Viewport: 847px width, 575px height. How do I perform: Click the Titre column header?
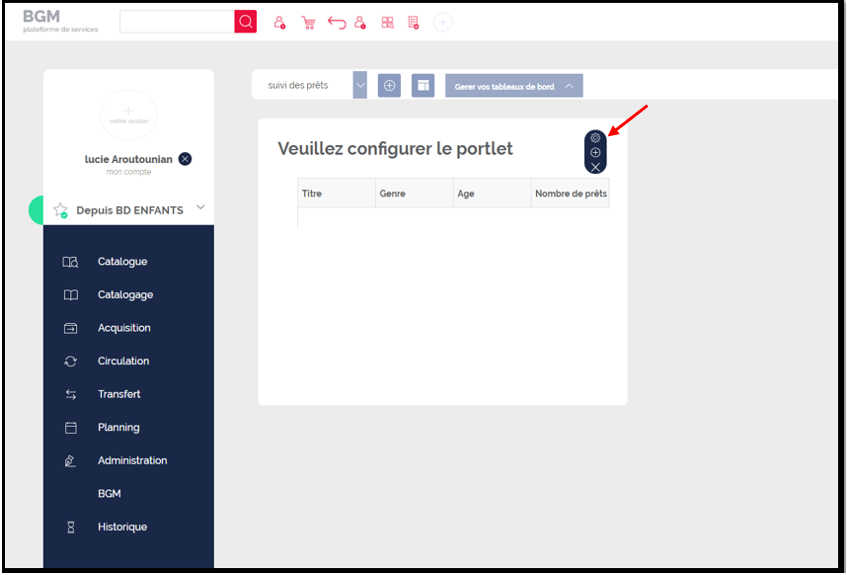[337, 193]
